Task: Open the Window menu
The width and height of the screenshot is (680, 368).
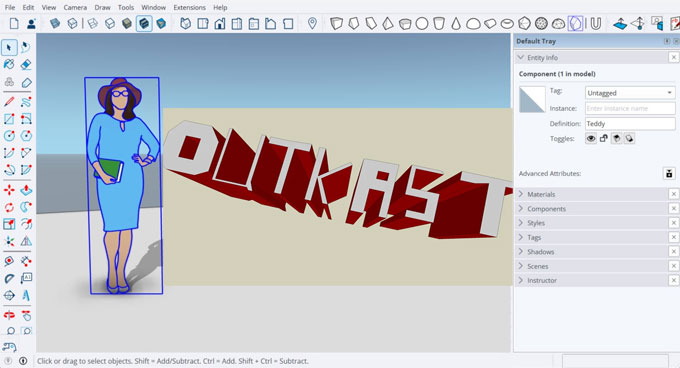Action: pos(154,7)
